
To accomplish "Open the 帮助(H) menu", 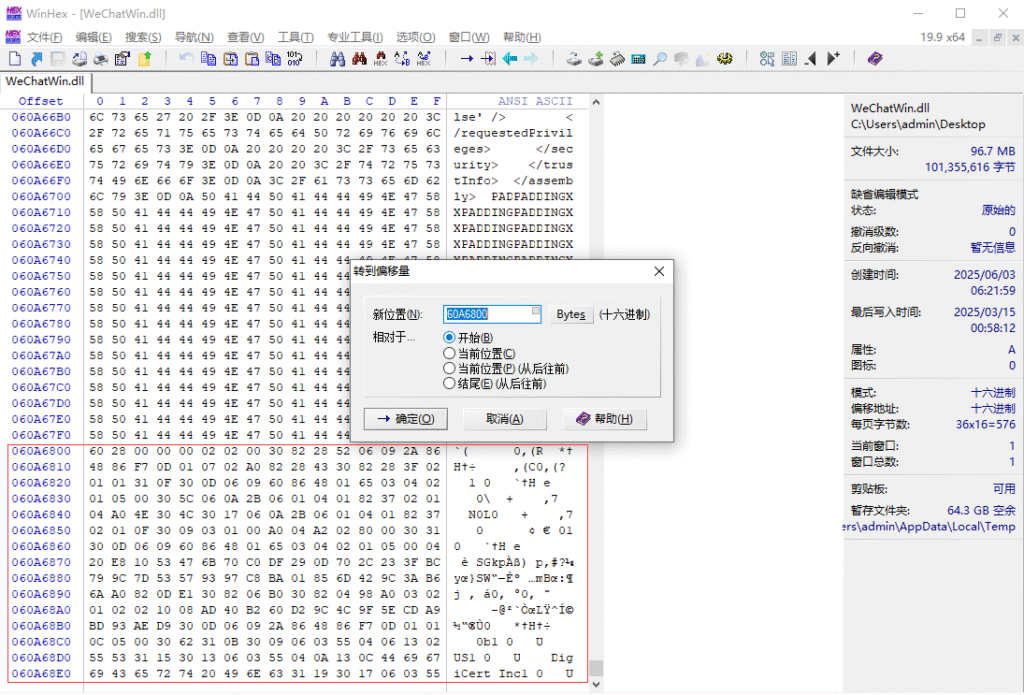I will [x=522, y=37].
